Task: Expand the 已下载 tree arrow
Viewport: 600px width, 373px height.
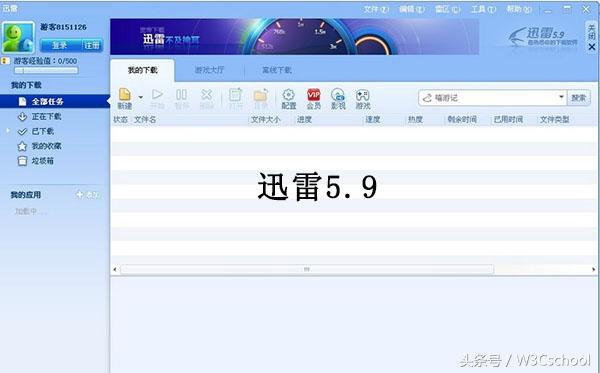Action: point(8,131)
